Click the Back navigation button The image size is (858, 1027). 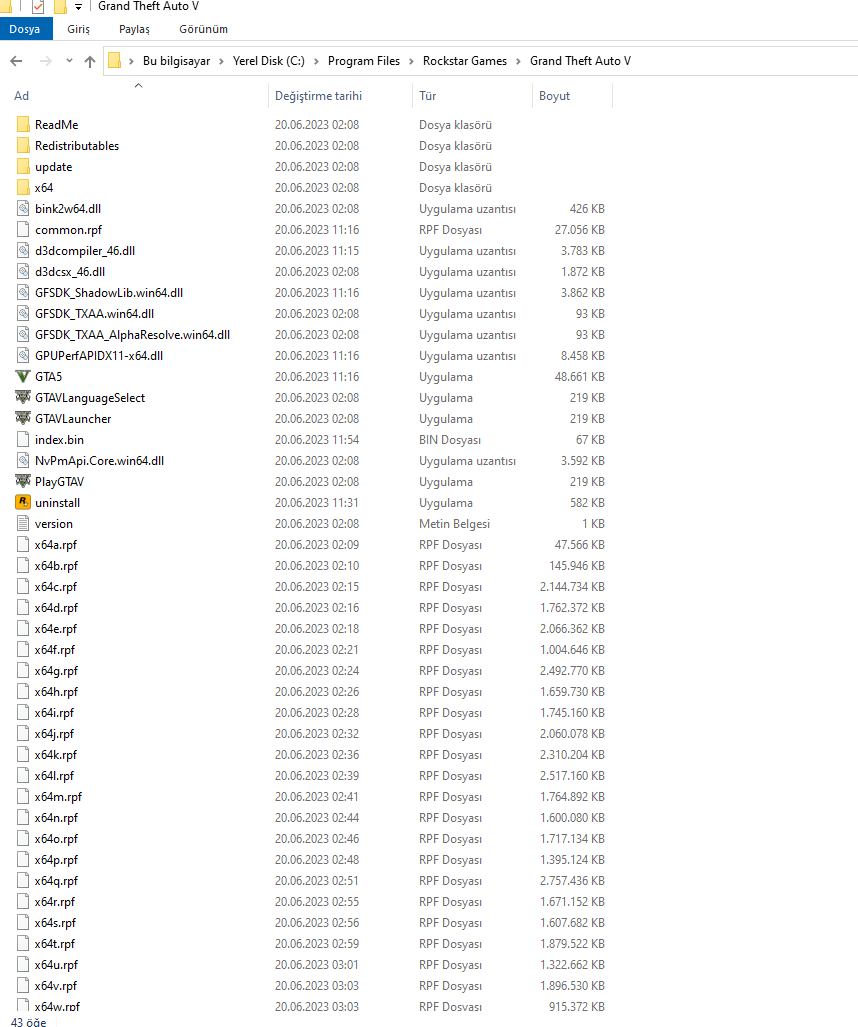pos(17,61)
